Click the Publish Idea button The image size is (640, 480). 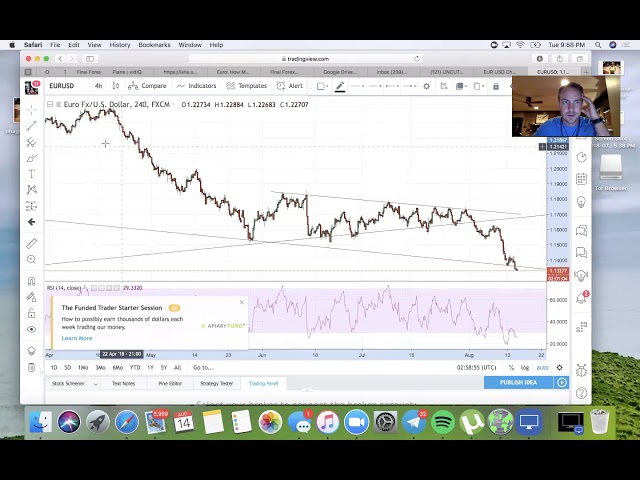[x=518, y=382]
